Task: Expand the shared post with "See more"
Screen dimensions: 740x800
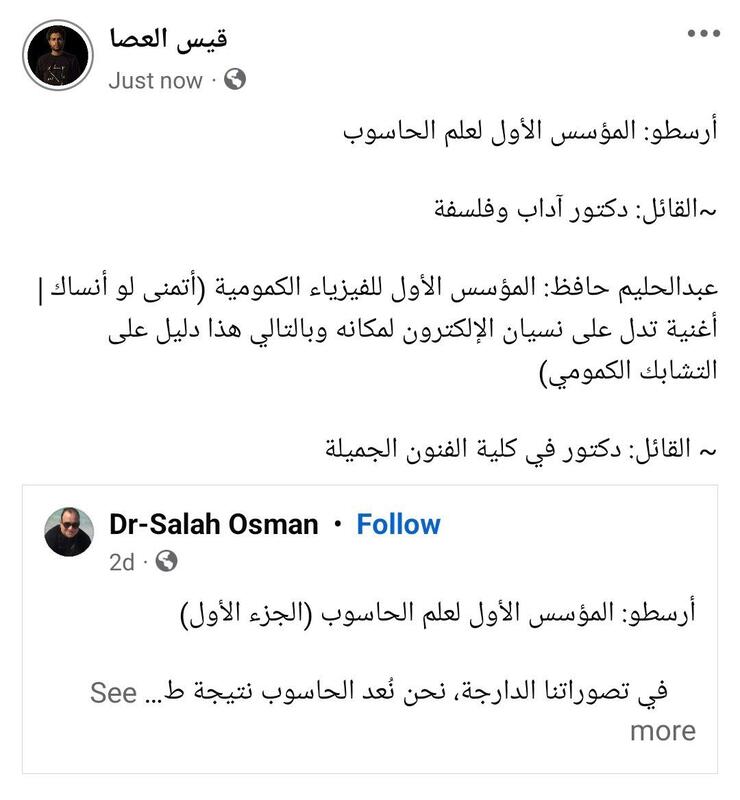Action: click(661, 730)
